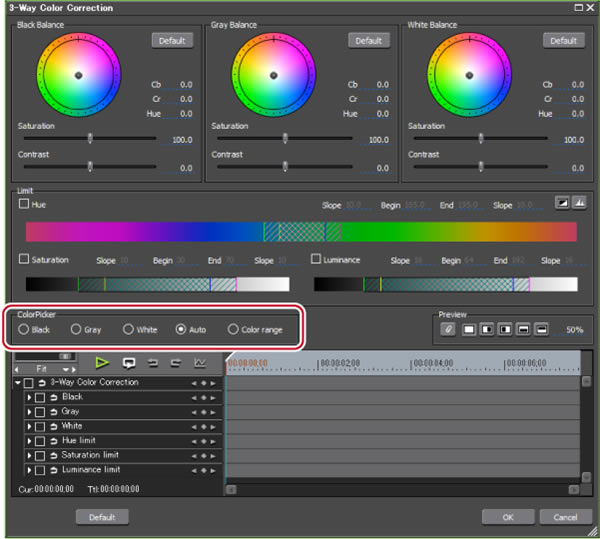Viewport: 600px width, 539px height.
Task: Click the histogram icon in Limit section
Action: point(578,202)
